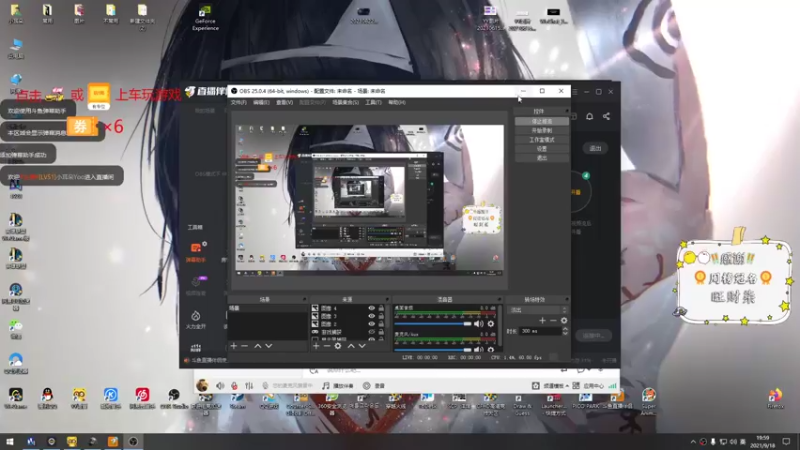Open 应用中心 in the voice bar
Screen dimensions: 800x450
pyautogui.click(x=589, y=386)
